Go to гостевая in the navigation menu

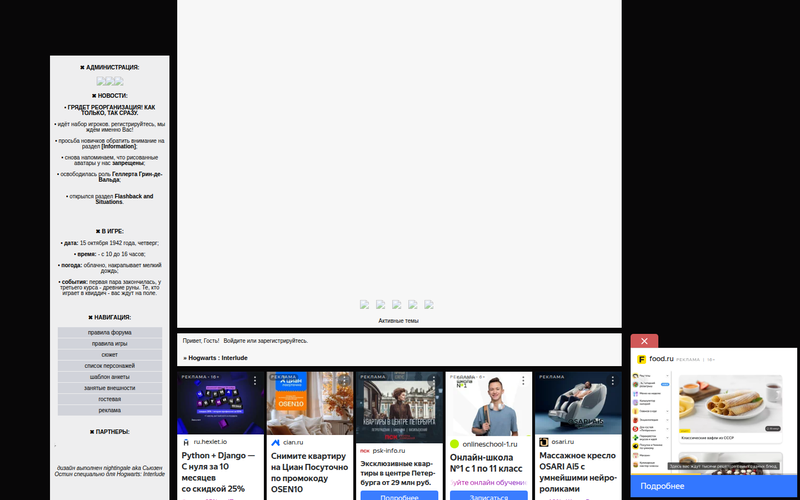109,399
